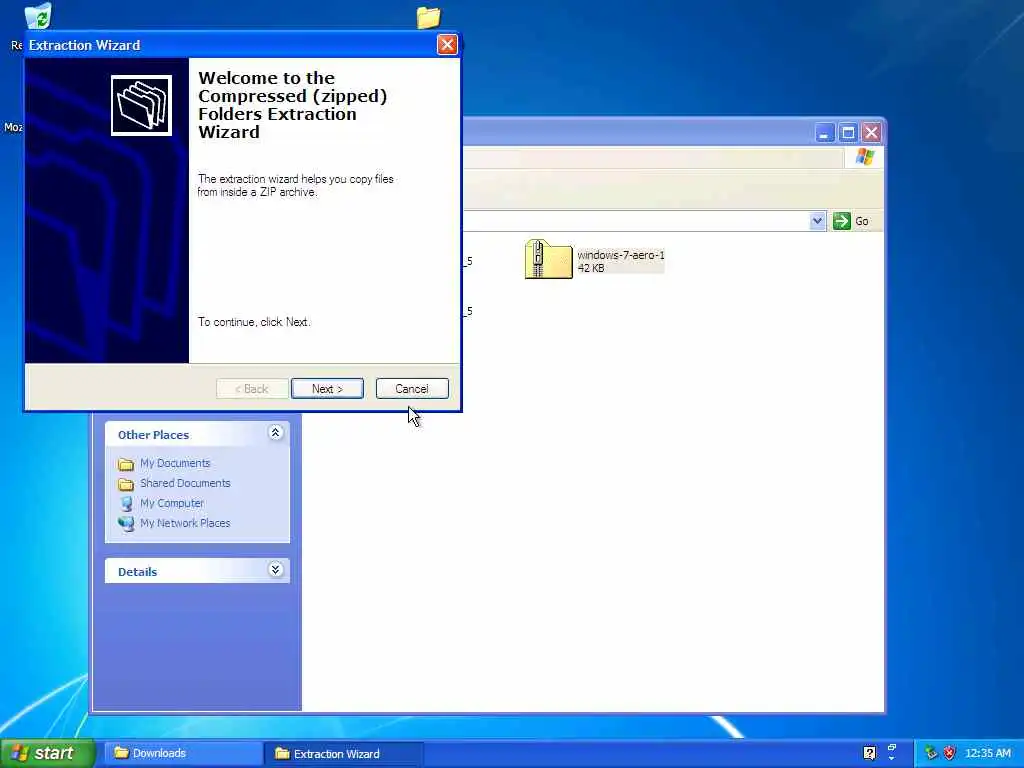Viewport: 1024px width, 768px height.
Task: Click the red security shield tray icon
Action: [x=950, y=753]
